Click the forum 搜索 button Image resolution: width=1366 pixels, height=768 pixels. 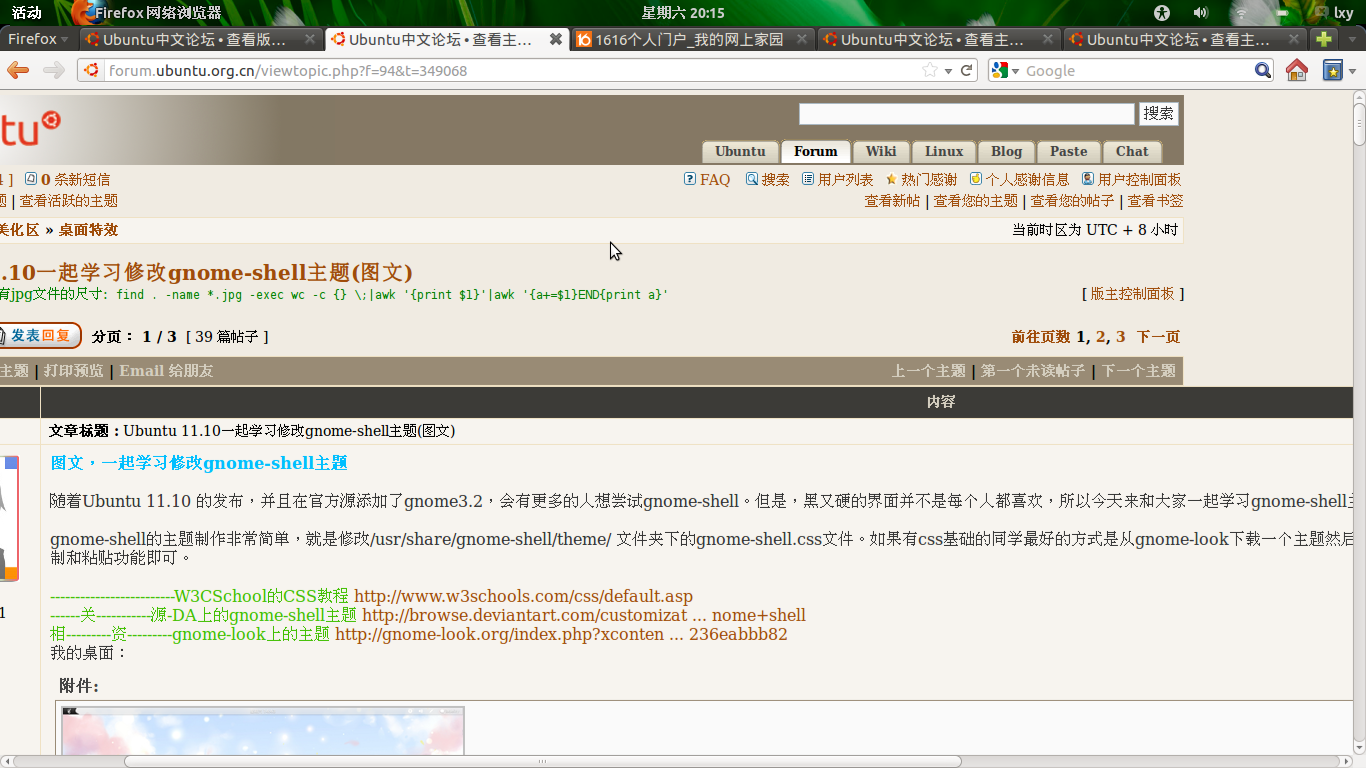1159,114
